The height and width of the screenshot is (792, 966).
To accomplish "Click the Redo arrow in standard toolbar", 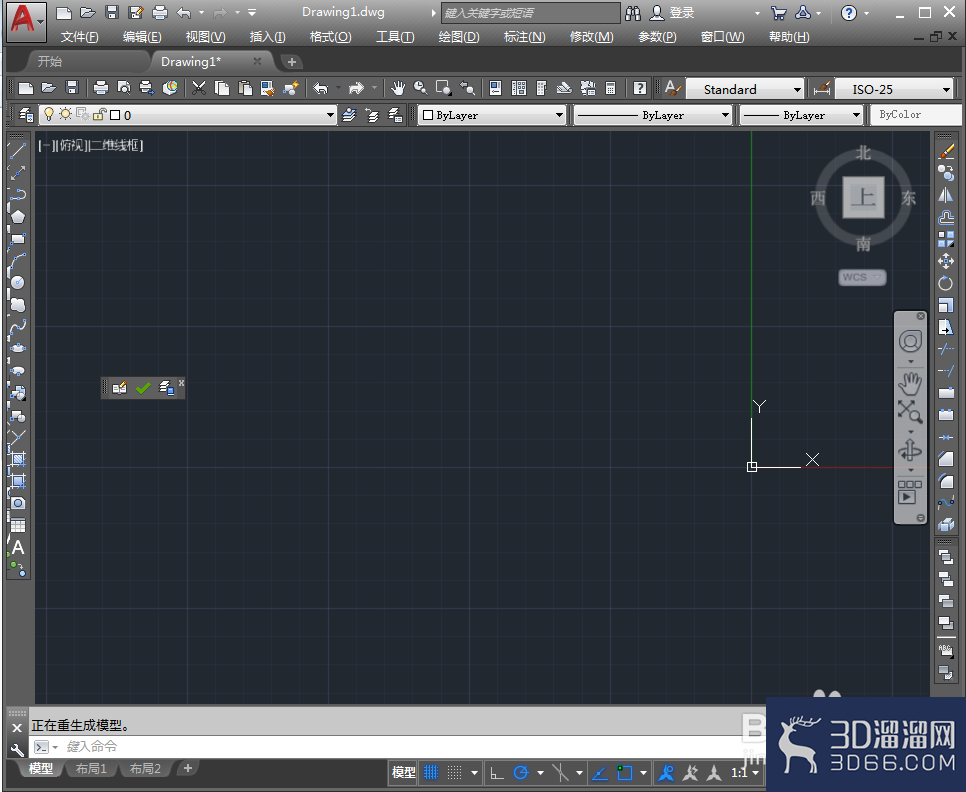I will [356, 89].
